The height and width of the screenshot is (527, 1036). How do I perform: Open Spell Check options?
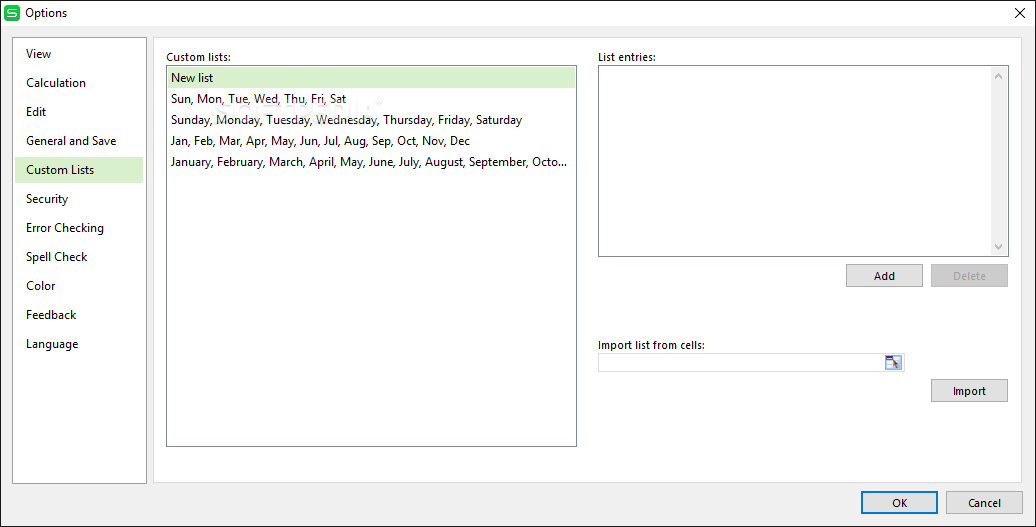click(x=79, y=258)
